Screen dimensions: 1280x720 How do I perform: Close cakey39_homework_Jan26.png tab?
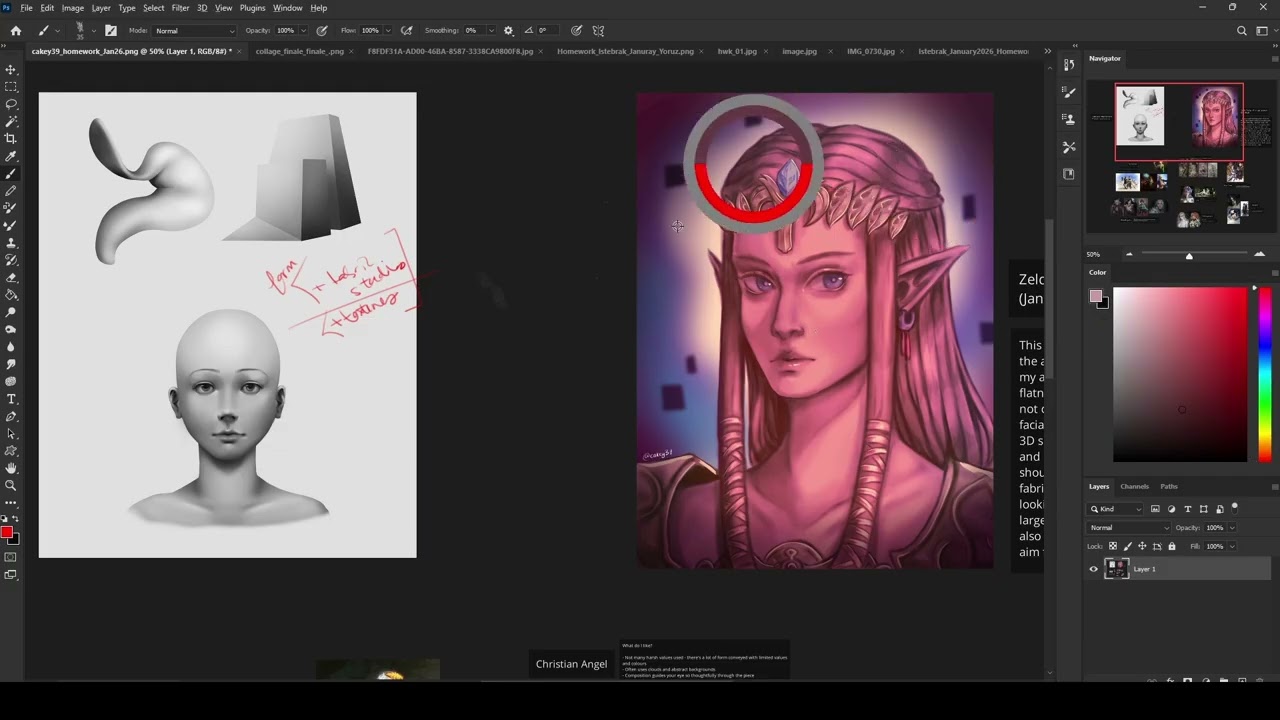pos(240,51)
